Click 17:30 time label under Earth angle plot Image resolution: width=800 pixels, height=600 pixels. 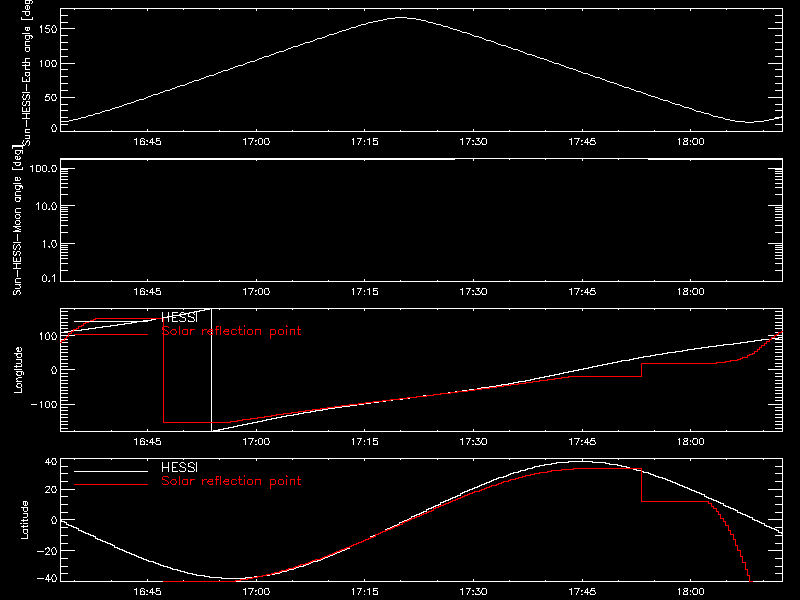coord(473,142)
